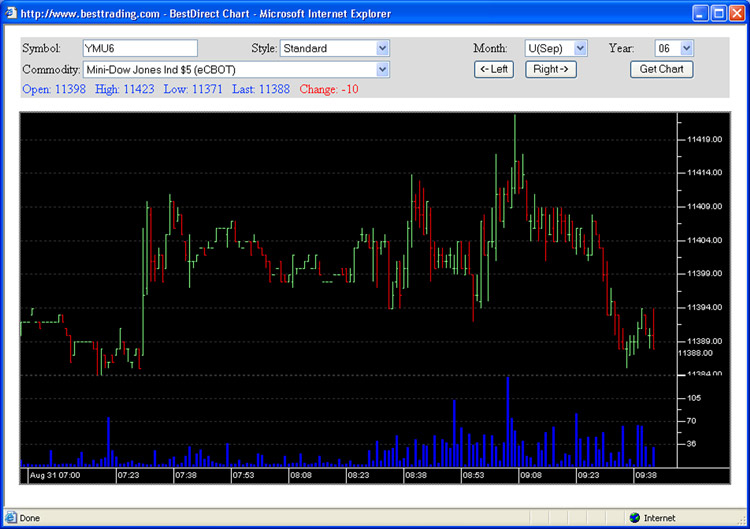Click the page icon beside Done in status bar

pyautogui.click(x=10, y=518)
